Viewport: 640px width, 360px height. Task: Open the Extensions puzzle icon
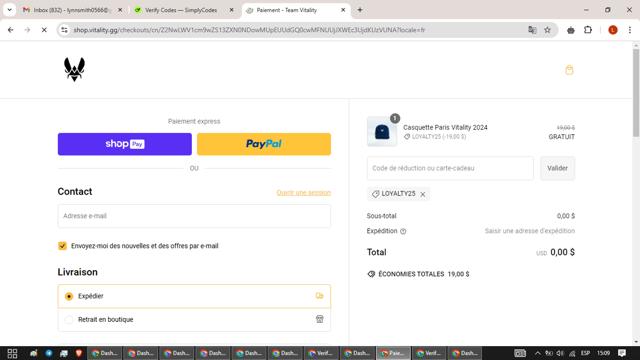pyautogui.click(x=588, y=30)
